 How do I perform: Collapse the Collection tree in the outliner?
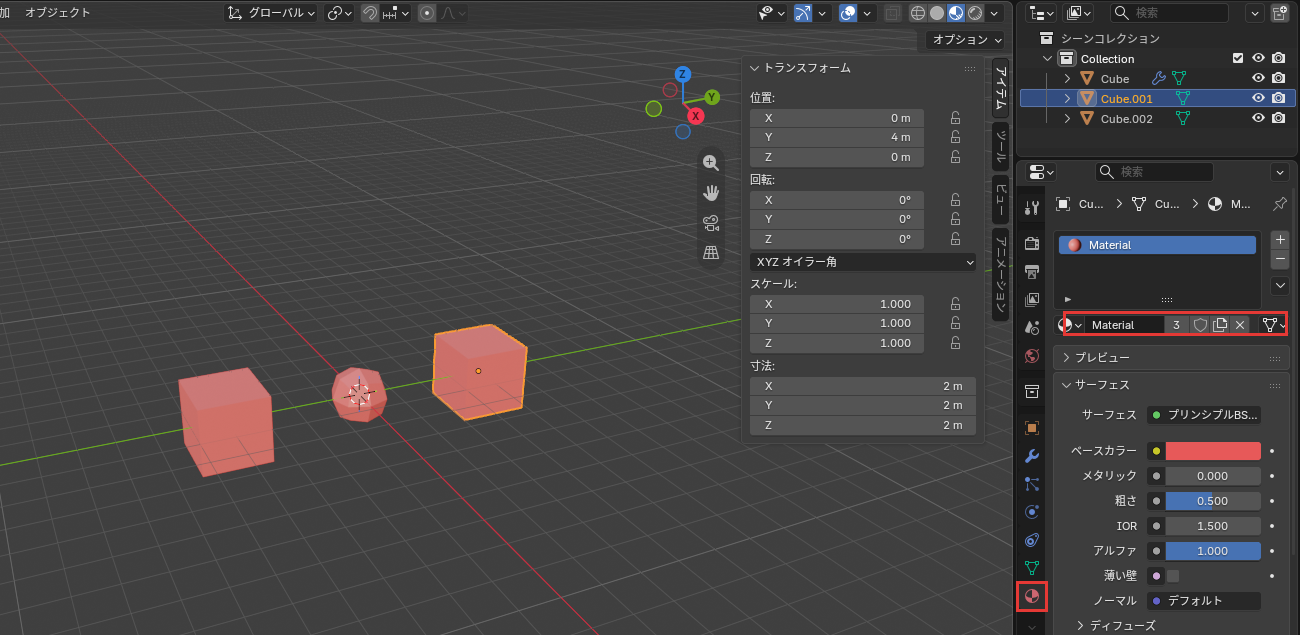[x=1048, y=59]
